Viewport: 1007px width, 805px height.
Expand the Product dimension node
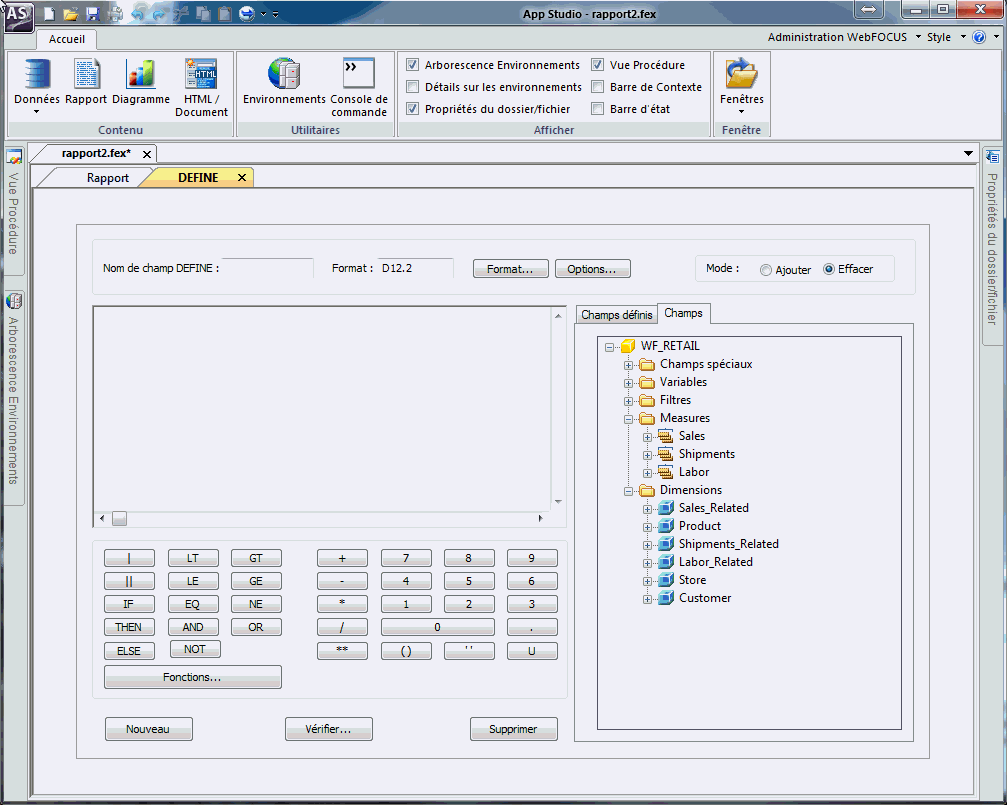(647, 527)
